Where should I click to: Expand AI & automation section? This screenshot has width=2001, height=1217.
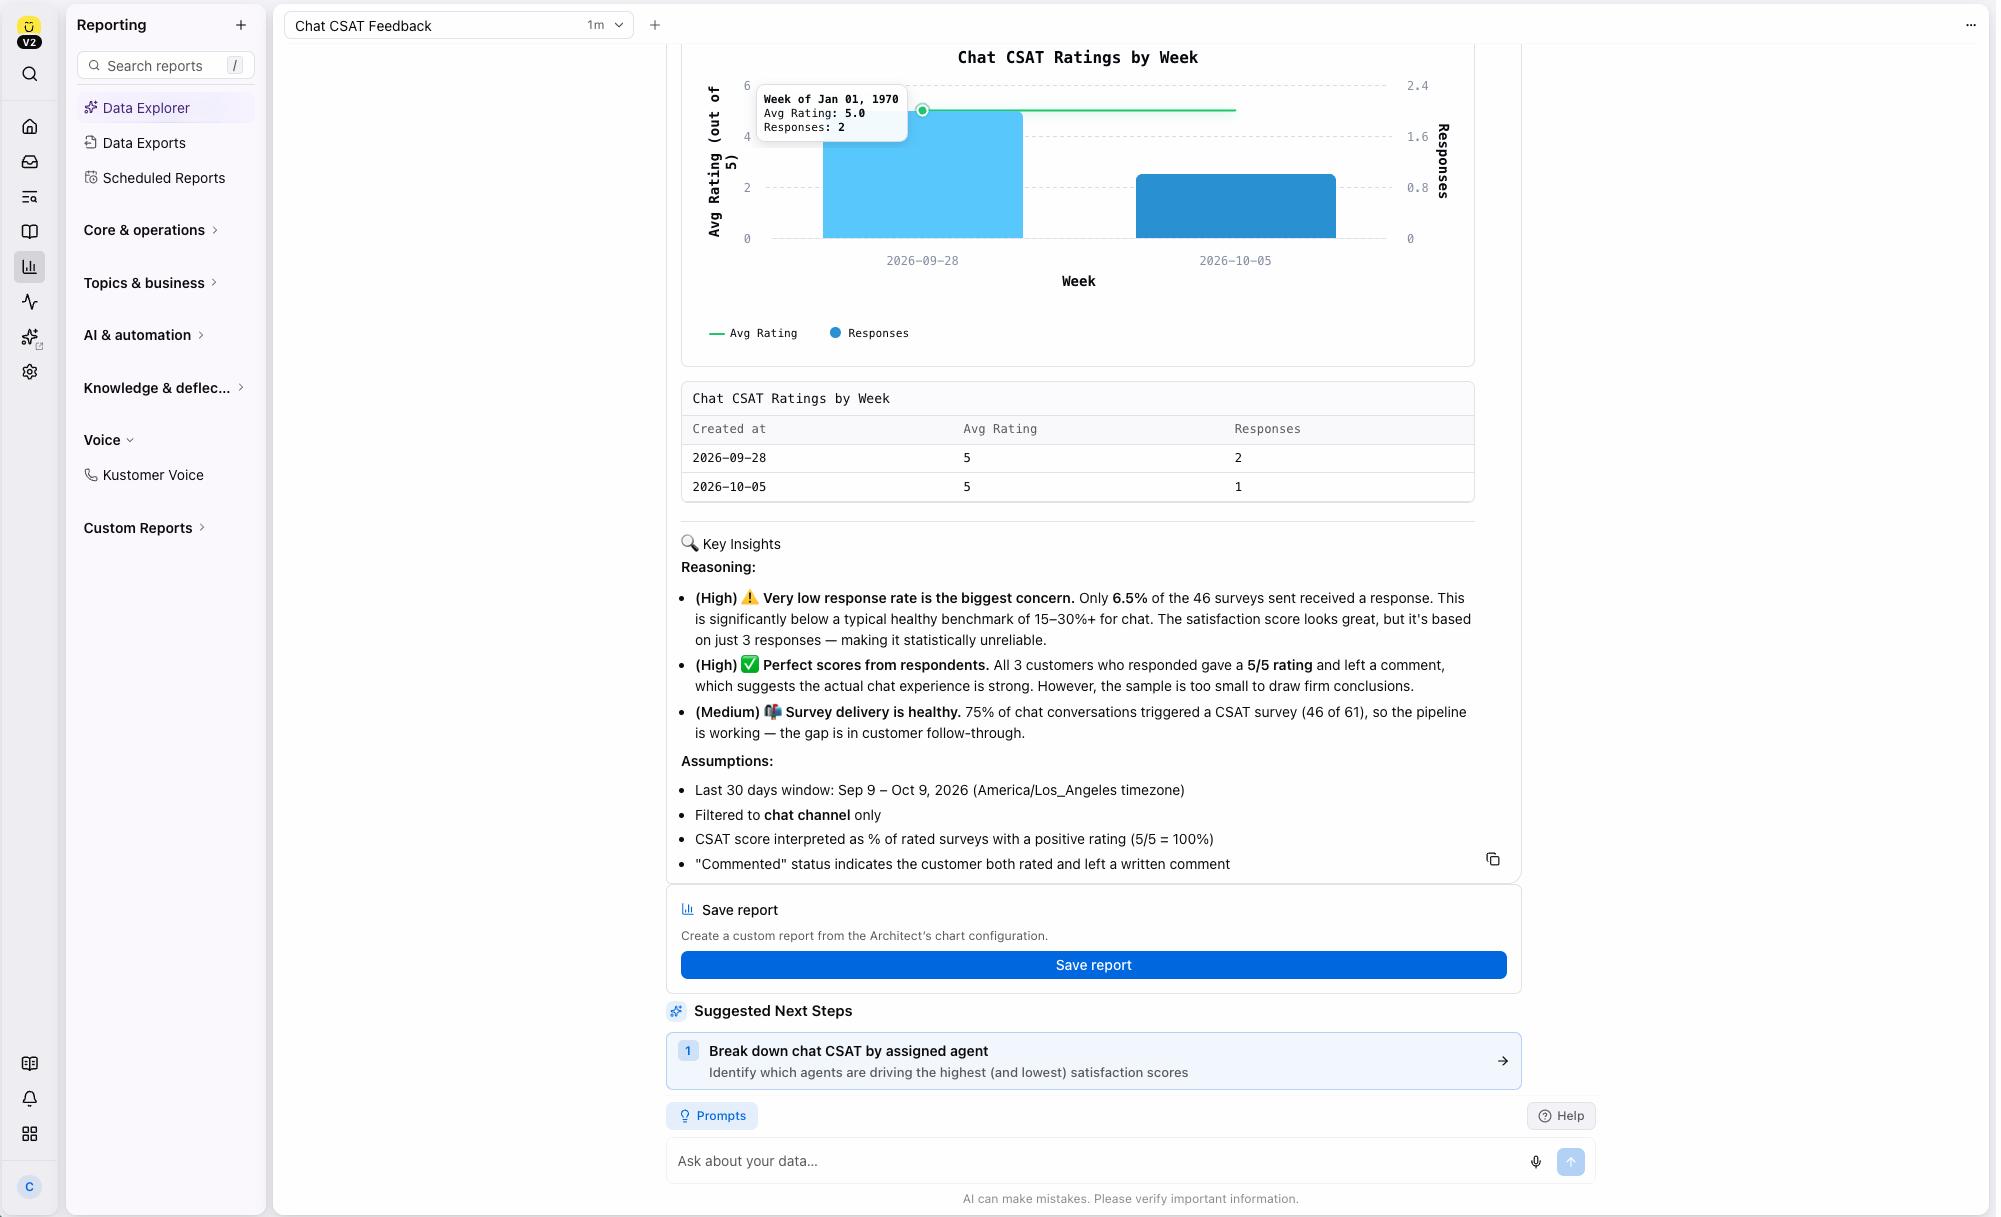point(144,336)
